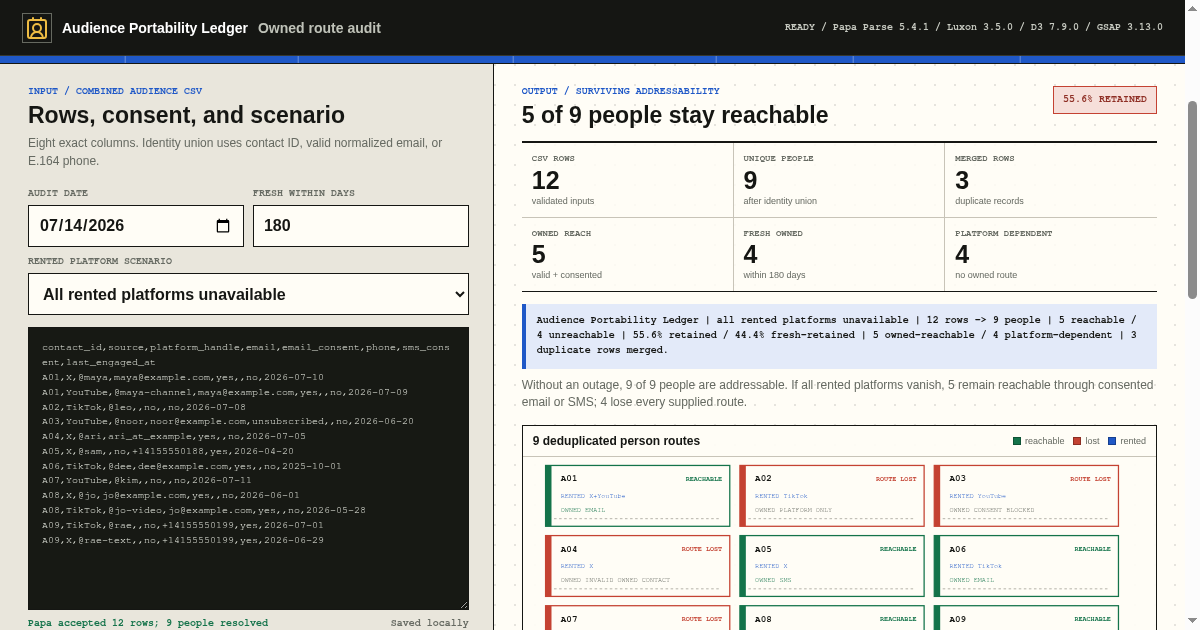Select the A06 reachable card
The width and height of the screenshot is (1200, 630).
click(x=1026, y=566)
